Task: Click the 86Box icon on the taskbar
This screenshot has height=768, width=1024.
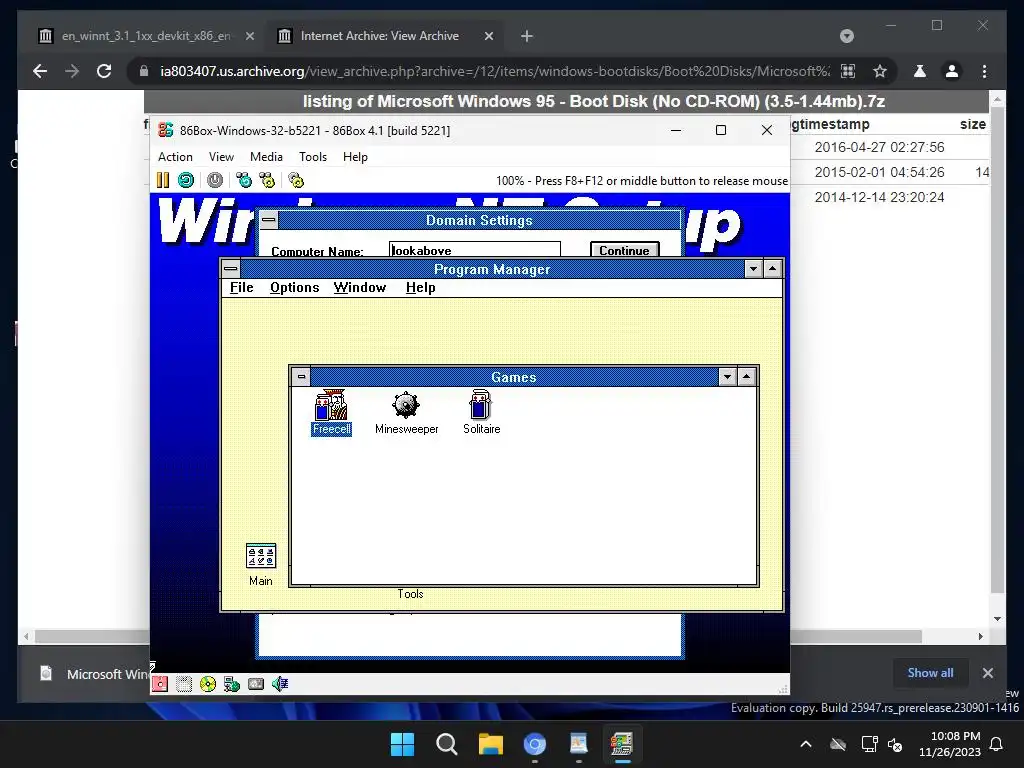Action: [x=622, y=744]
